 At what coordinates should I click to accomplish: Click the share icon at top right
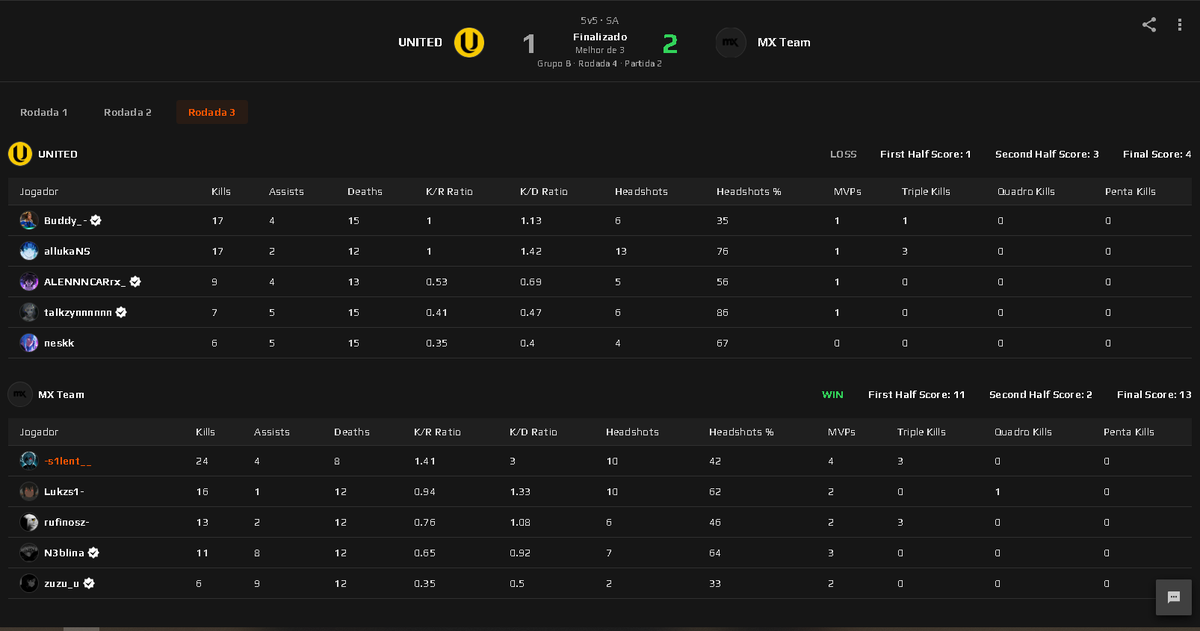point(1149,25)
